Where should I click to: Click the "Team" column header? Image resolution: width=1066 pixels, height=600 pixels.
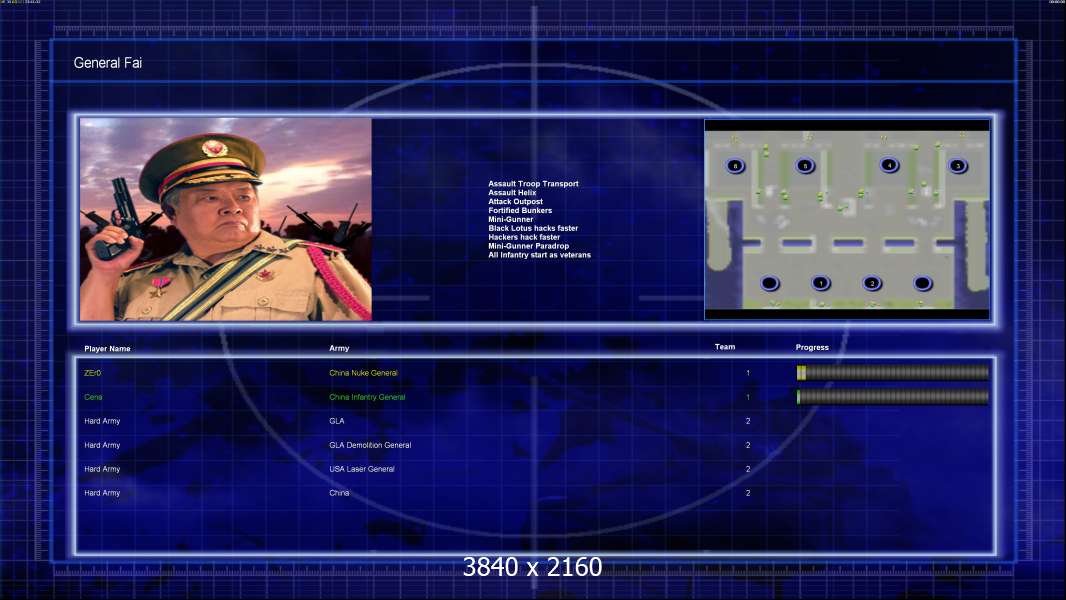coord(725,347)
